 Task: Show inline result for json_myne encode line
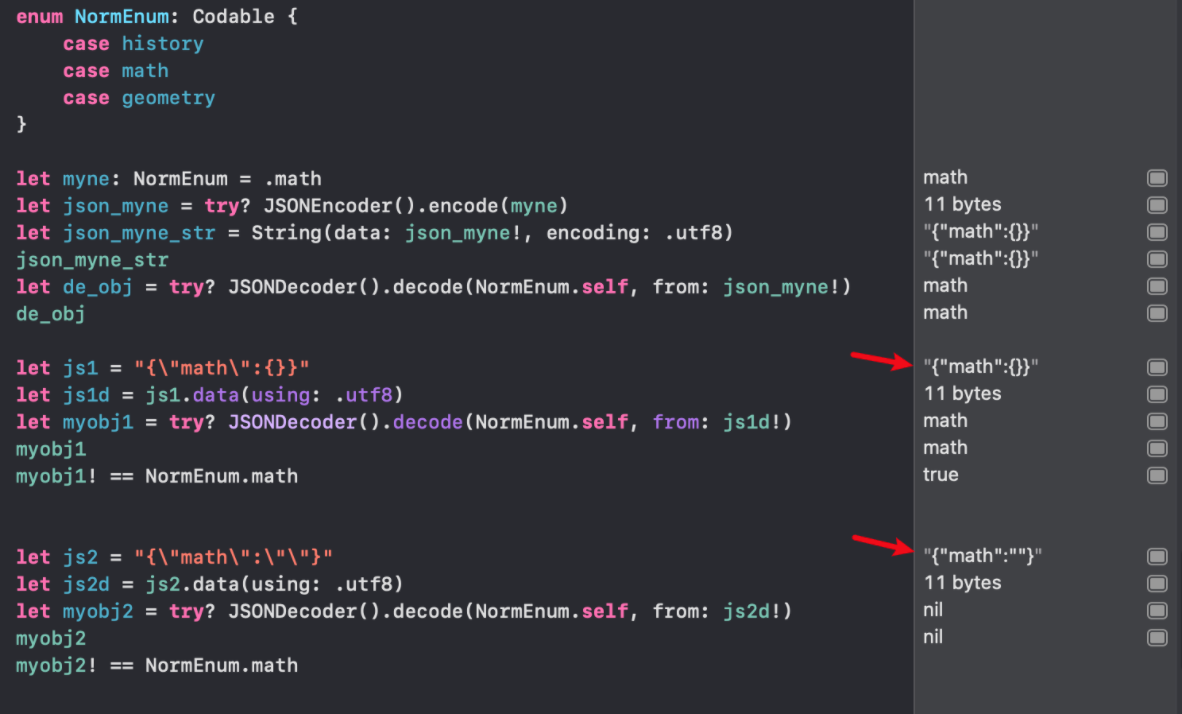pos(1157,205)
